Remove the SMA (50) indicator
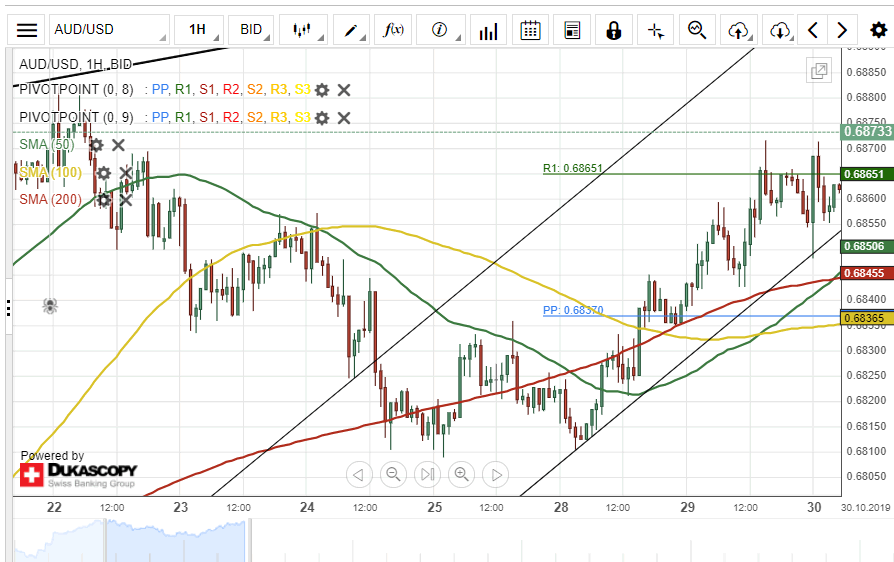 point(118,145)
